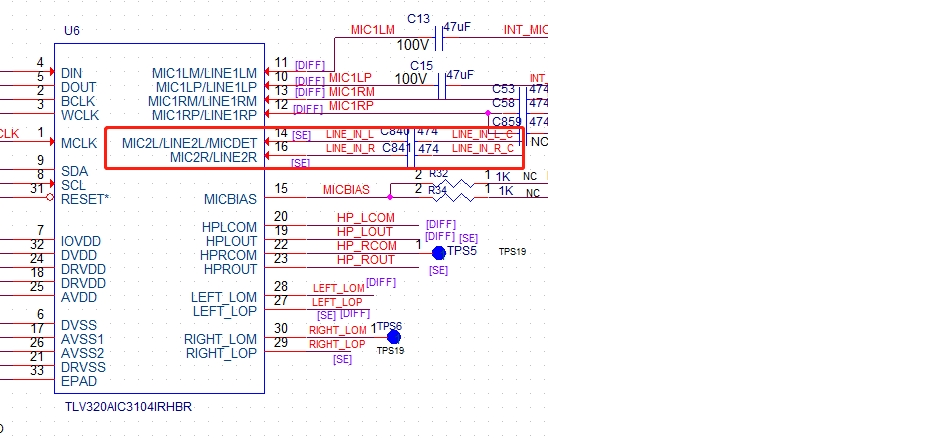926x438 pixels.
Task: Select the red HP_RCOM net label
Action: point(367,246)
